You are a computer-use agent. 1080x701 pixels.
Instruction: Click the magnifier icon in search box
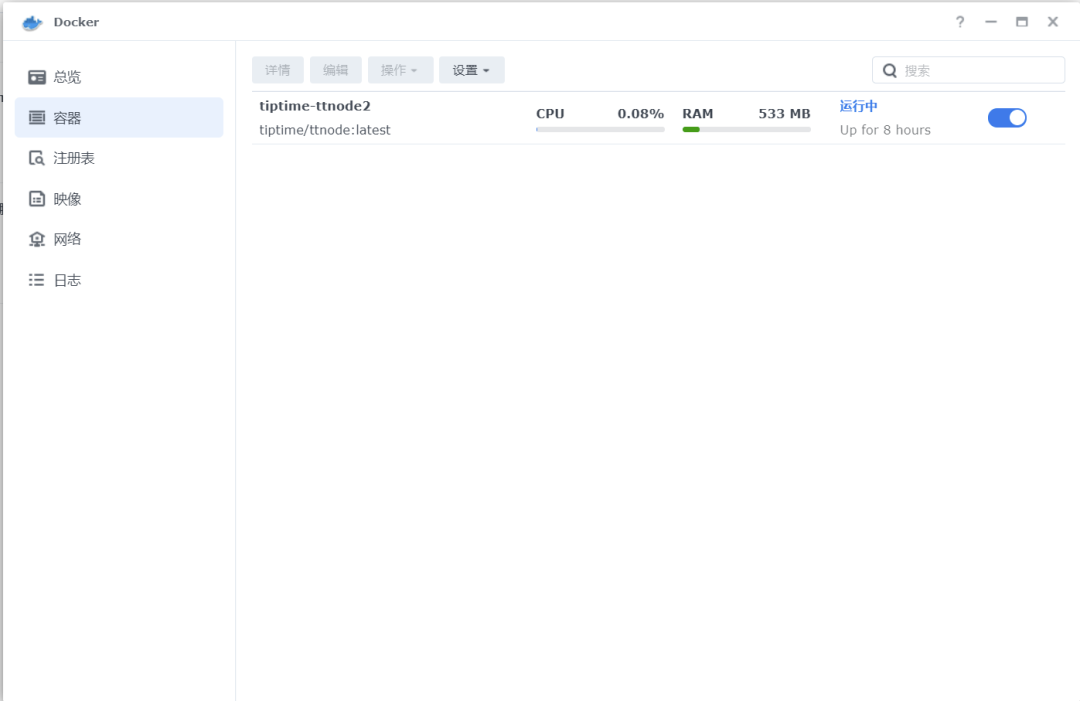point(890,70)
